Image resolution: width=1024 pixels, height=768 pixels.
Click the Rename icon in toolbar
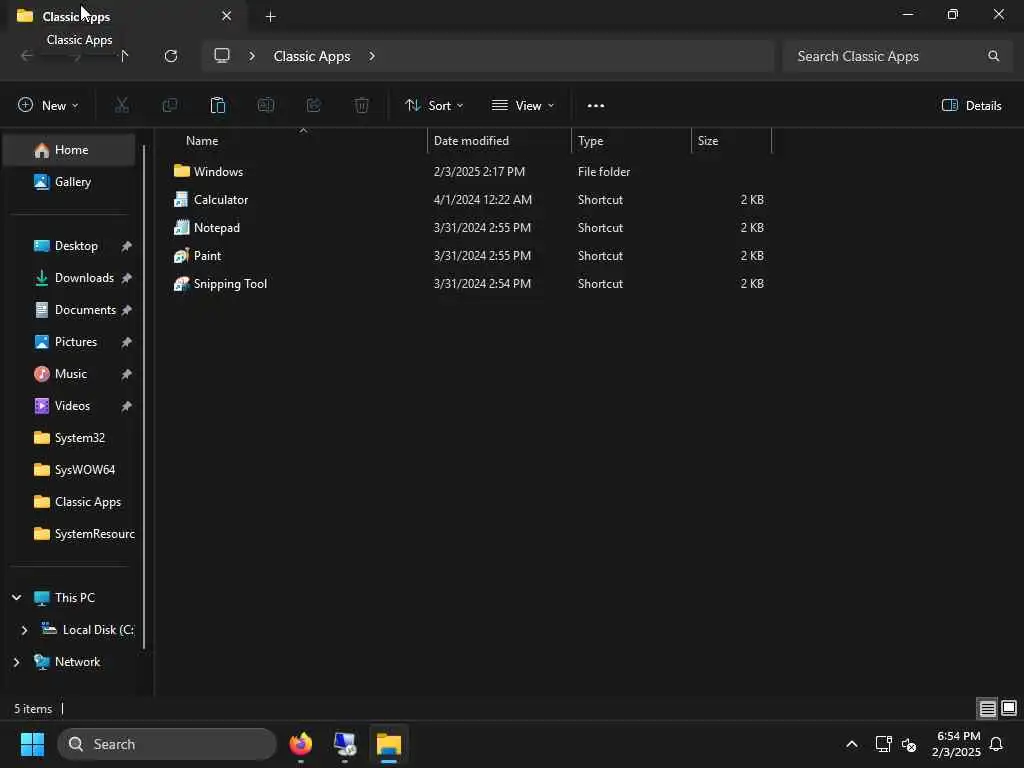(x=266, y=105)
